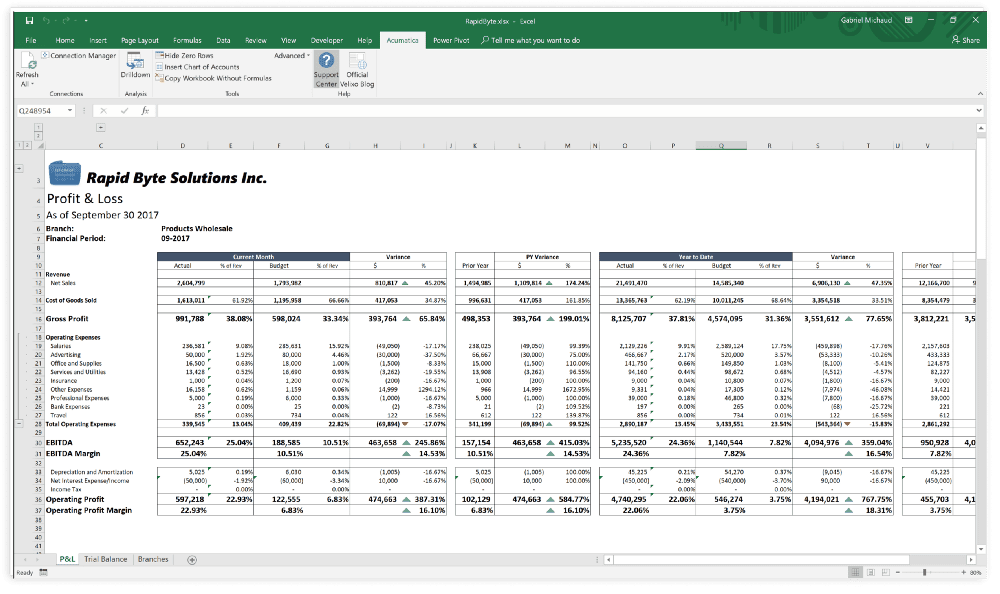Collapse the ribbon with the chevron
The width and height of the screenshot is (1000, 594).
[x=980, y=94]
